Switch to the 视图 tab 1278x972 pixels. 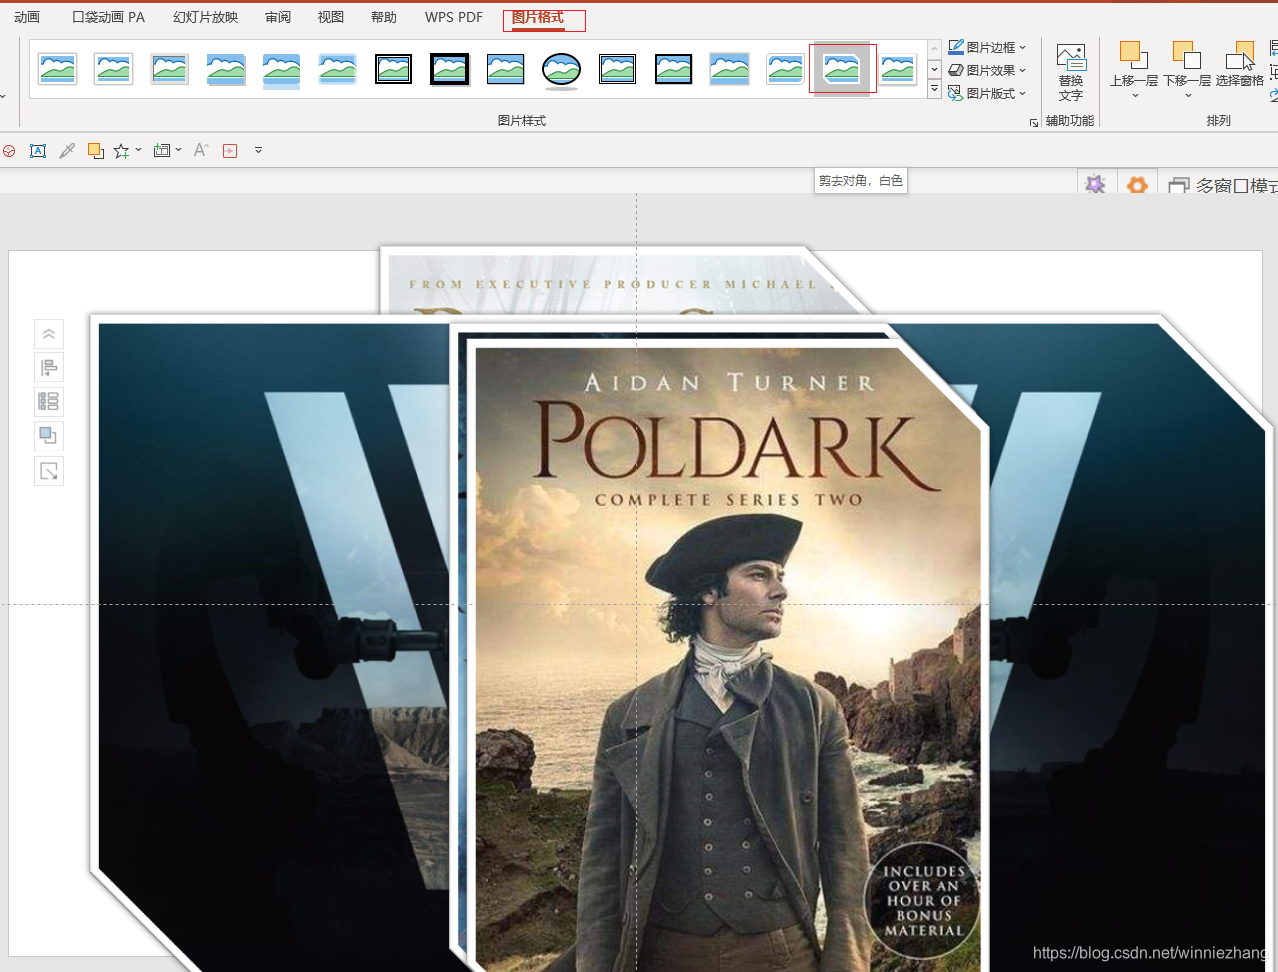pyautogui.click(x=331, y=17)
